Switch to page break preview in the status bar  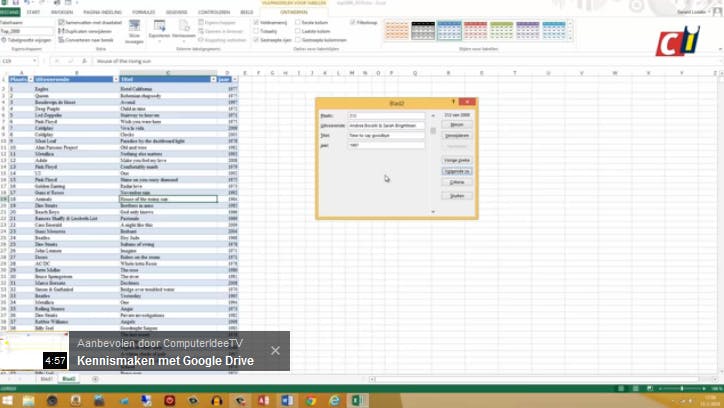coord(649,389)
